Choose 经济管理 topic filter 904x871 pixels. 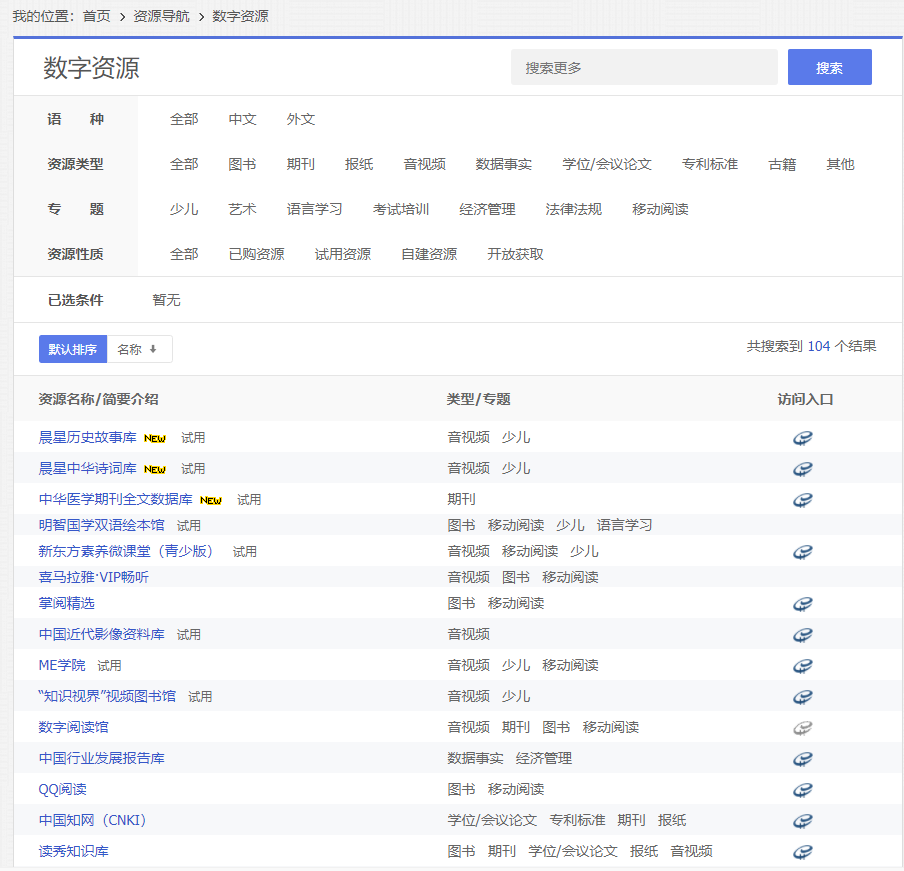click(x=487, y=209)
